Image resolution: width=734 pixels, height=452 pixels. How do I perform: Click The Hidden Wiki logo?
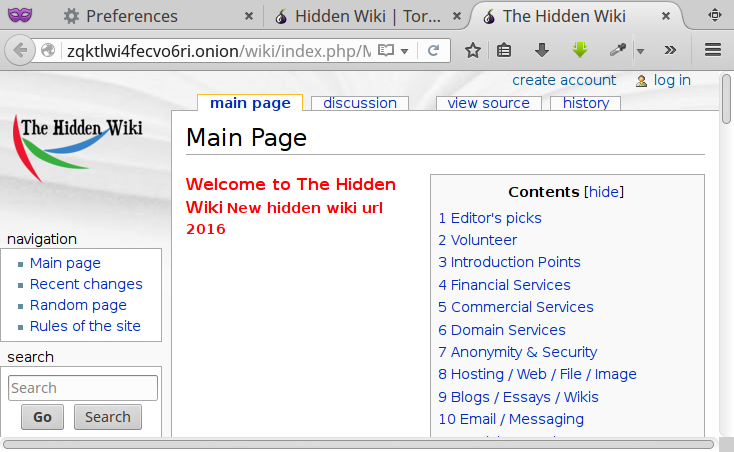pyautogui.click(x=77, y=147)
